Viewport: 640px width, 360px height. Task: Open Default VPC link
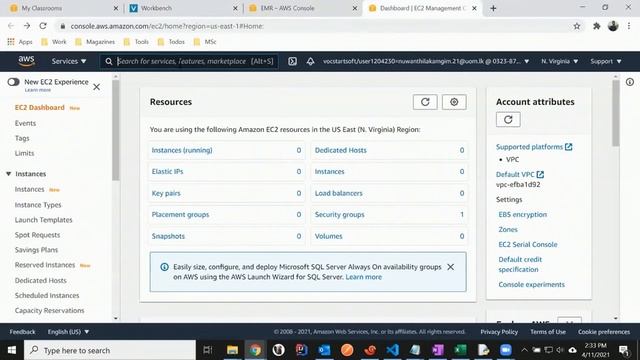(520, 174)
